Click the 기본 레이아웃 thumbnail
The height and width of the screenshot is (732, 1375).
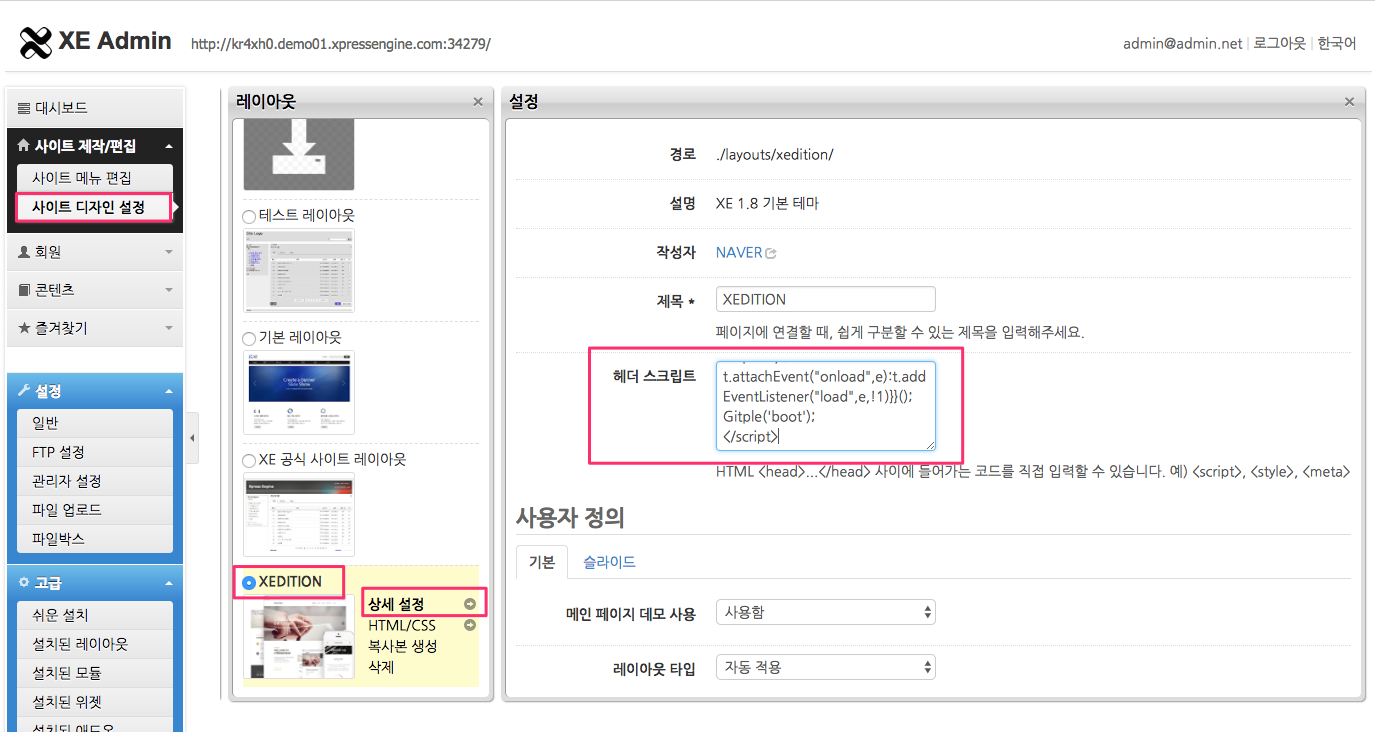pos(299,392)
